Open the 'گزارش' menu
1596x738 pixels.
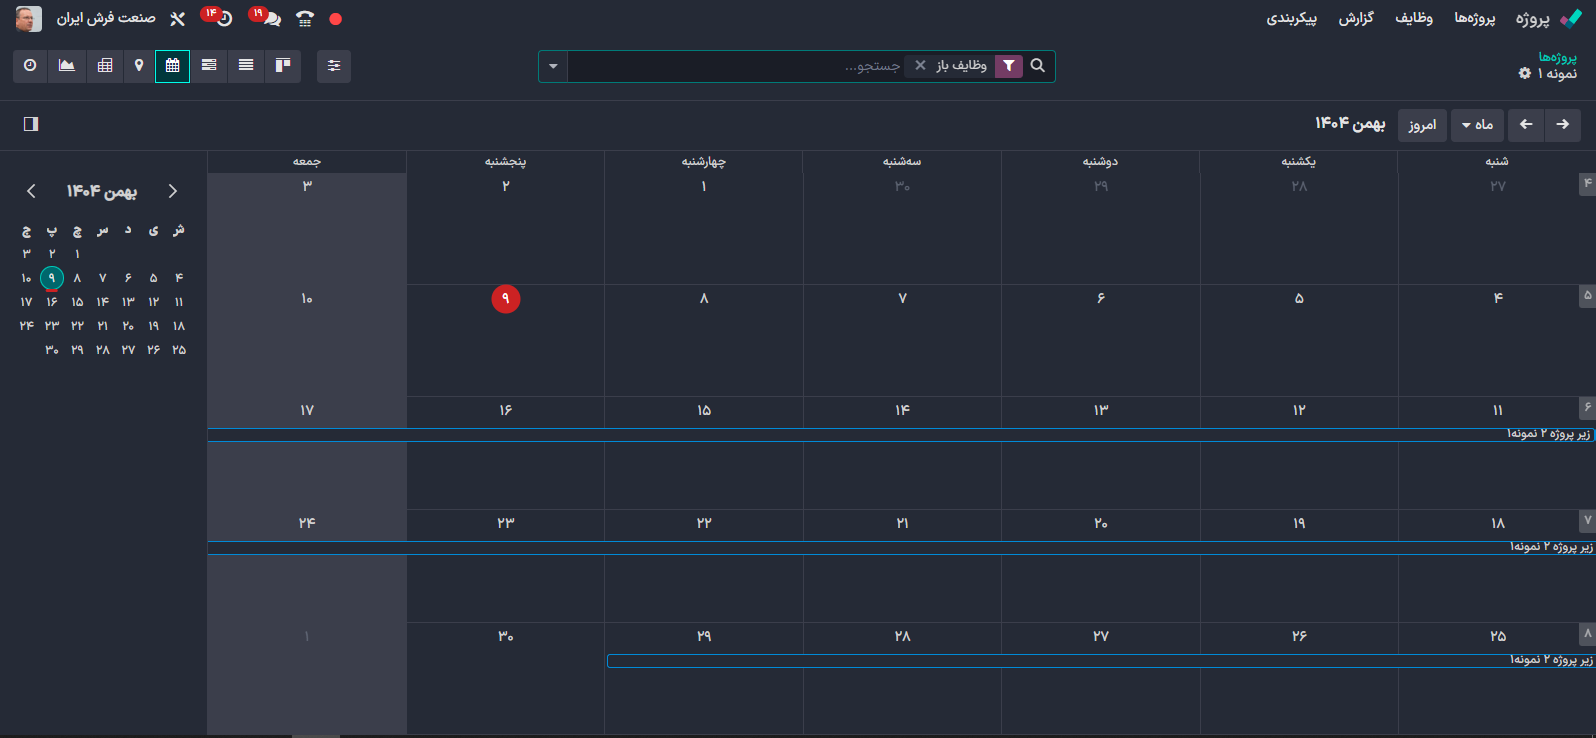(x=1356, y=19)
